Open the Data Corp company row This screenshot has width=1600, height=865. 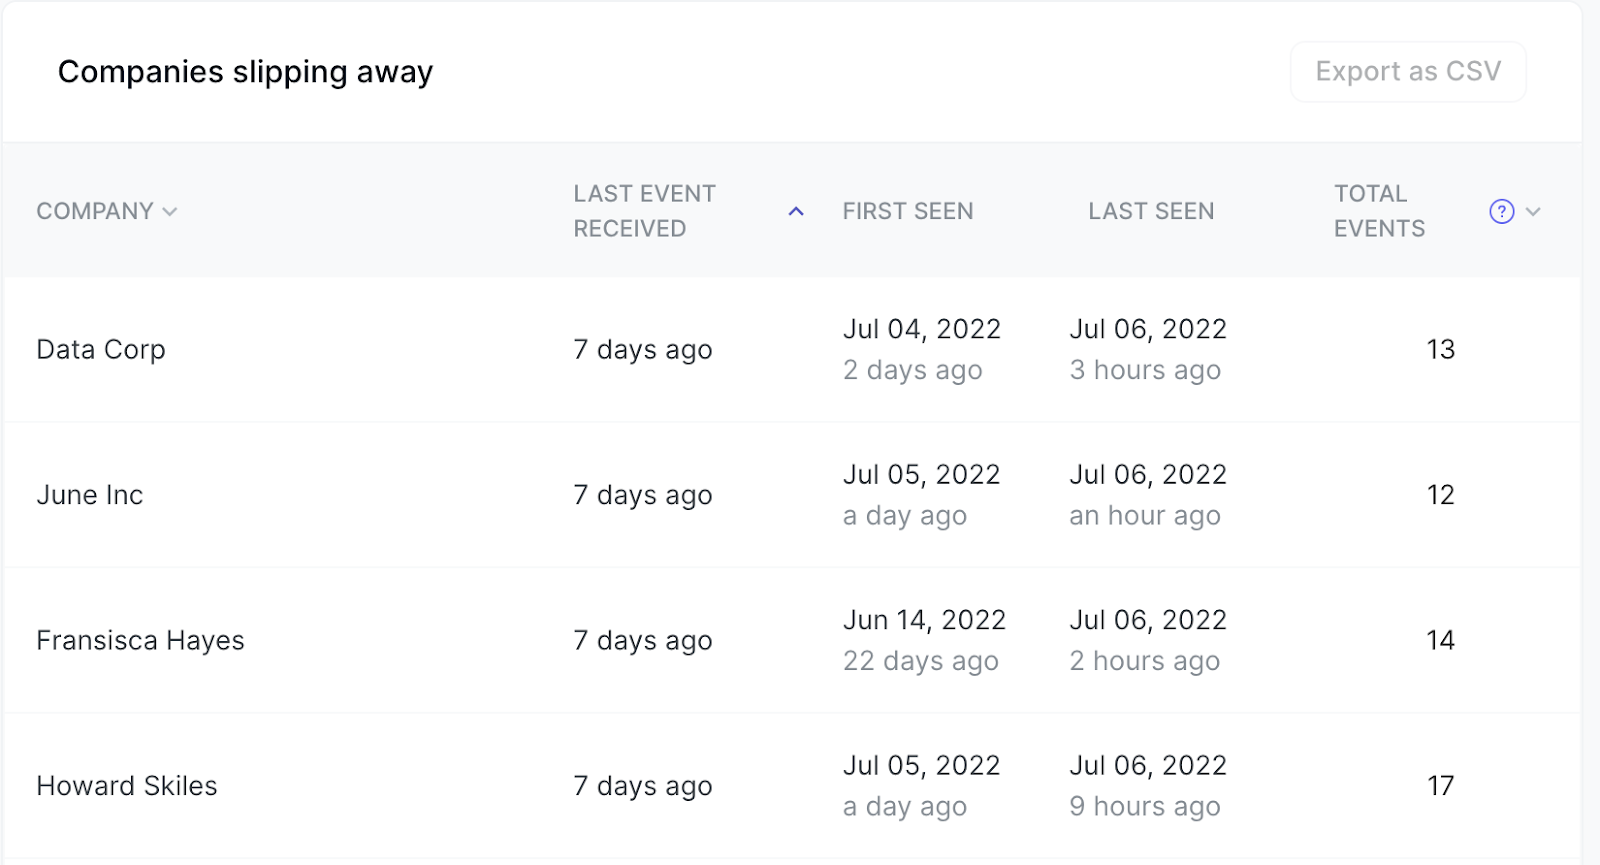point(101,350)
